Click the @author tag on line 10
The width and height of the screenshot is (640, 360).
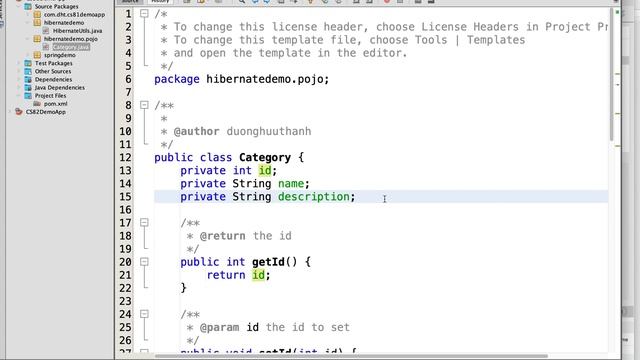(196, 131)
